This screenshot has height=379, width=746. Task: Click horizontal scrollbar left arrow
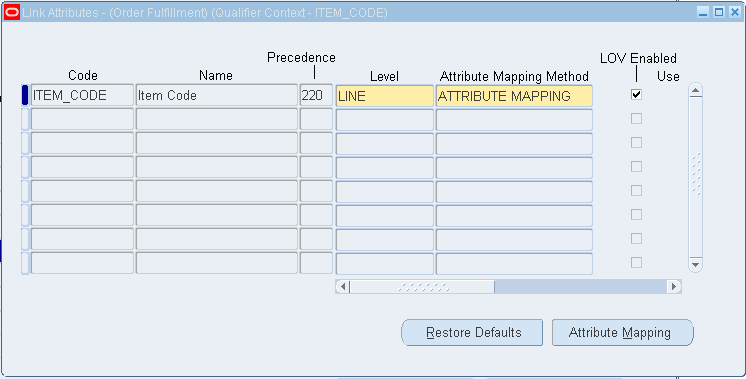point(343,287)
